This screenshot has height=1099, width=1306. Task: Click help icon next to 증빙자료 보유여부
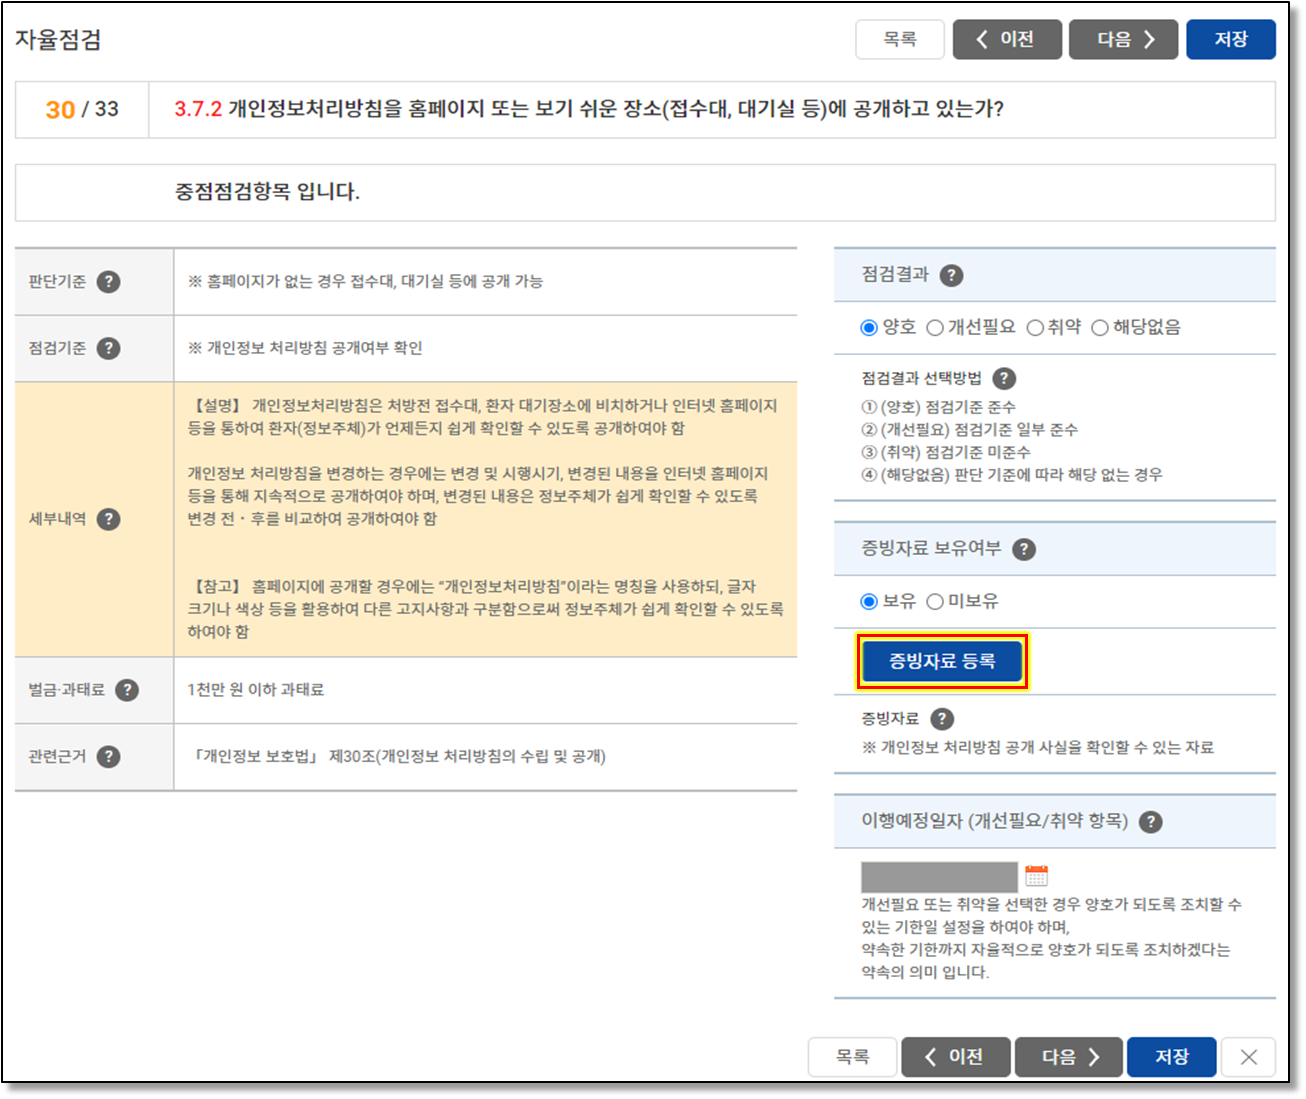pyautogui.click(x=1024, y=549)
